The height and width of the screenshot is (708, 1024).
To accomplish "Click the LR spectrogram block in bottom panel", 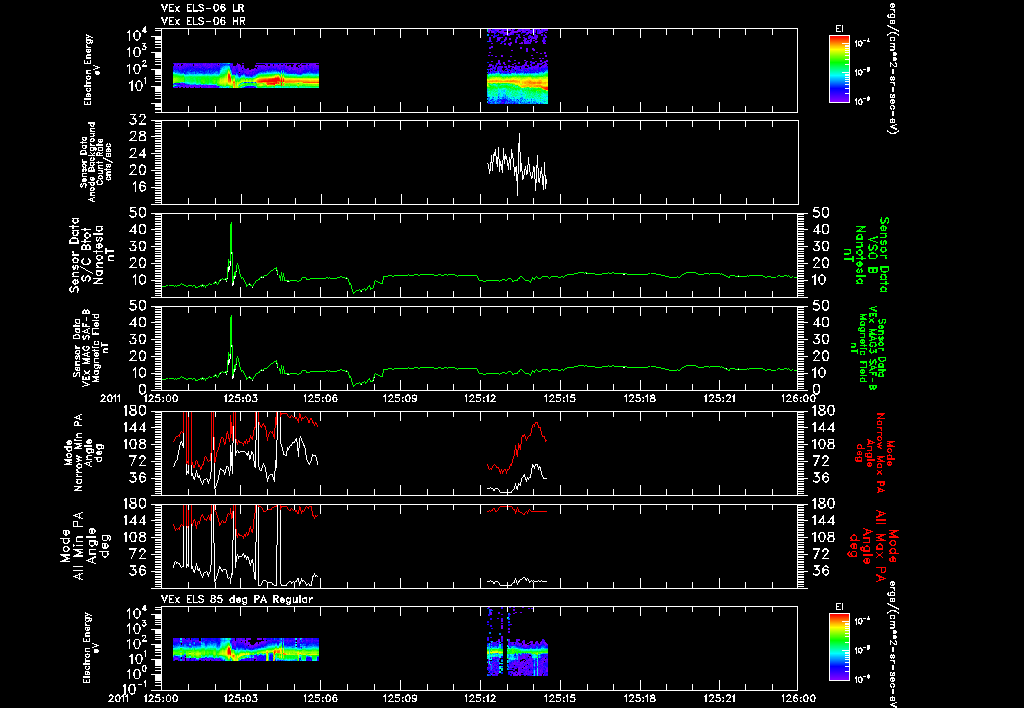I will point(246,649).
